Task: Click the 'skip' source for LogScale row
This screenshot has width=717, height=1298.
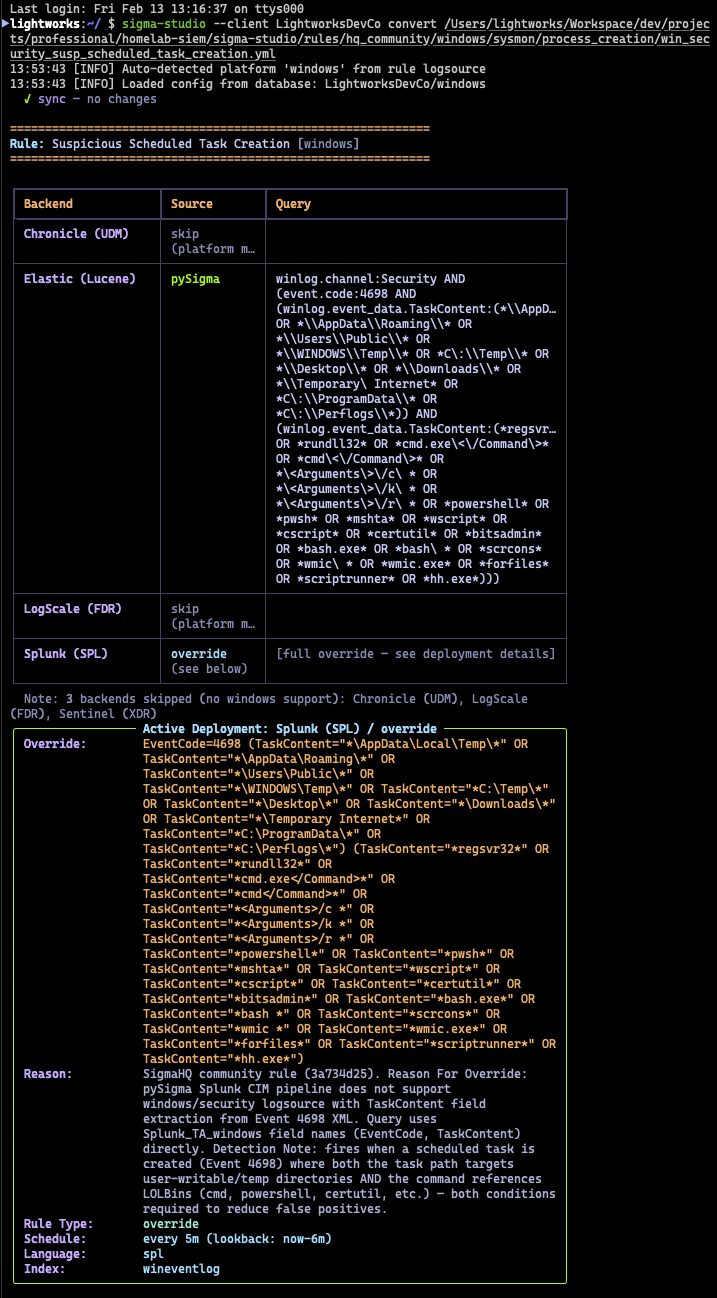Action: pyautogui.click(x=185, y=609)
